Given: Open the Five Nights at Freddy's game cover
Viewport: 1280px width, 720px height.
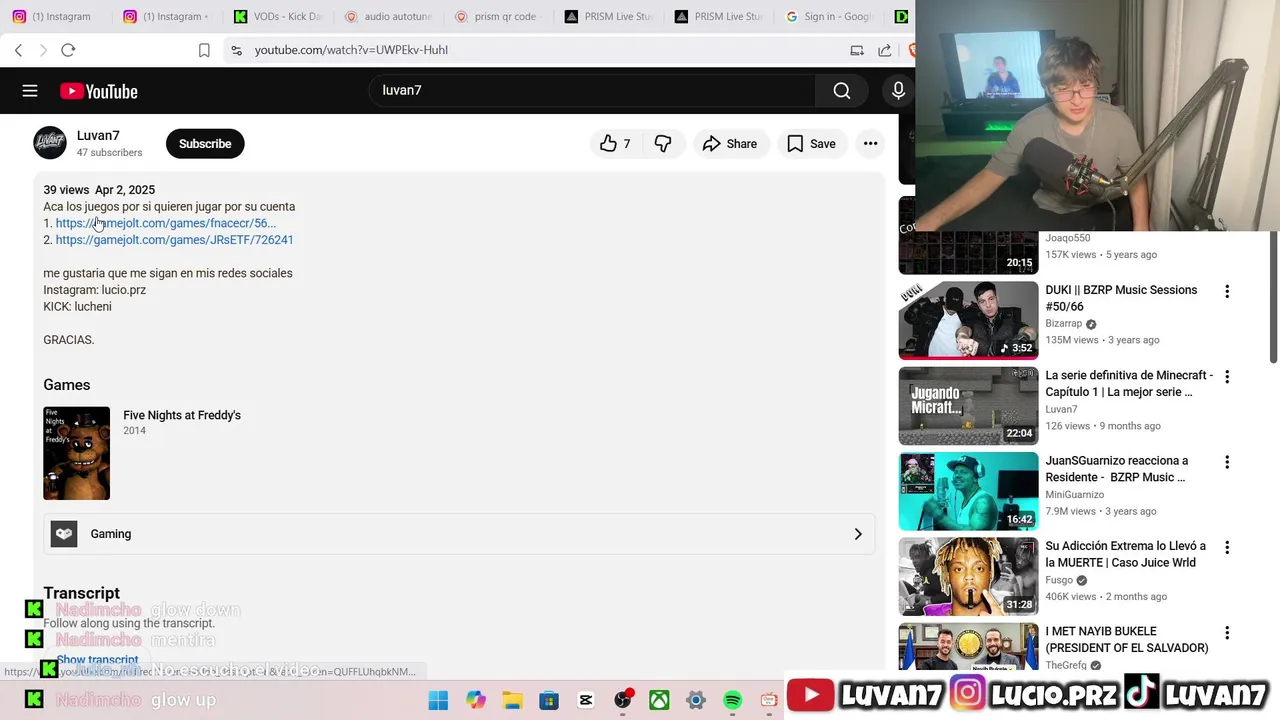Looking at the screenshot, I should [x=76, y=453].
